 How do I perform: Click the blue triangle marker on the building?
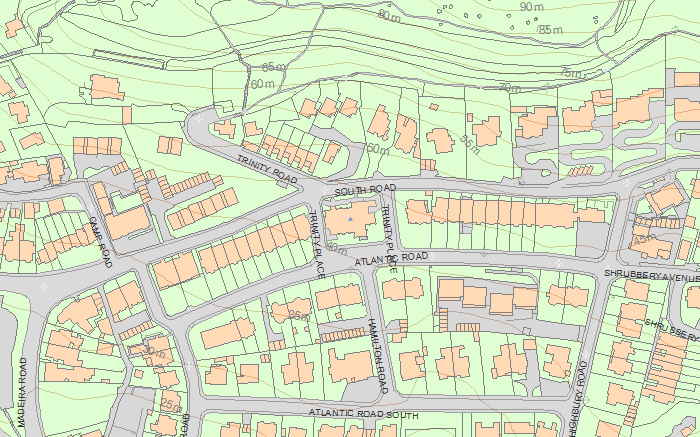[x=351, y=219]
